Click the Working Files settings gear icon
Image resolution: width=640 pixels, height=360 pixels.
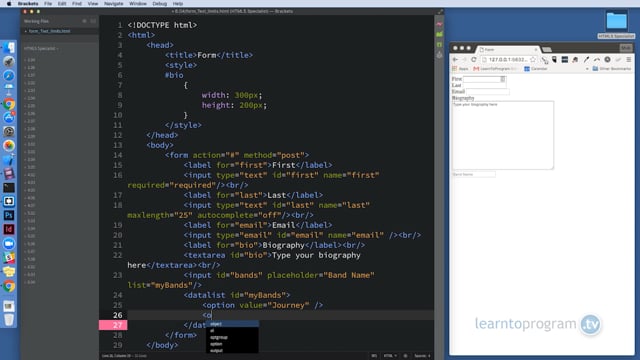click(84, 21)
